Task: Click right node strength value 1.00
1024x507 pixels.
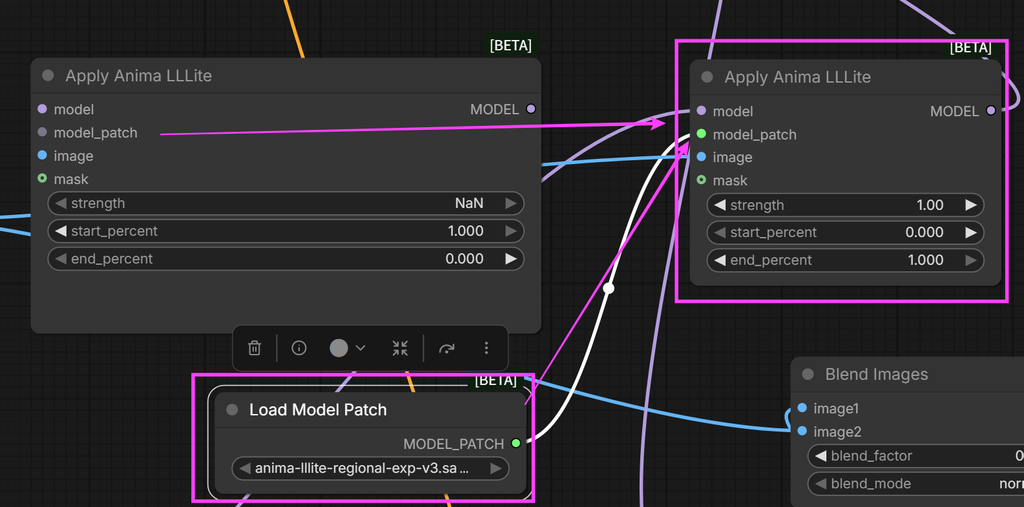Action: point(930,205)
